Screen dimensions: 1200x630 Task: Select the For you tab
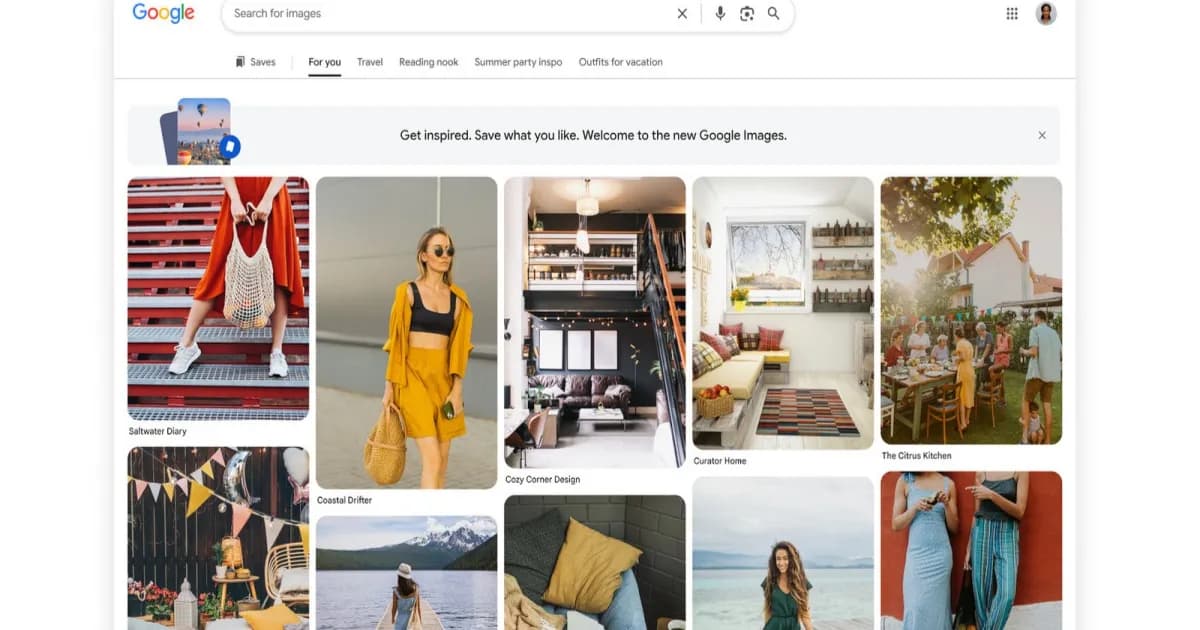[324, 62]
